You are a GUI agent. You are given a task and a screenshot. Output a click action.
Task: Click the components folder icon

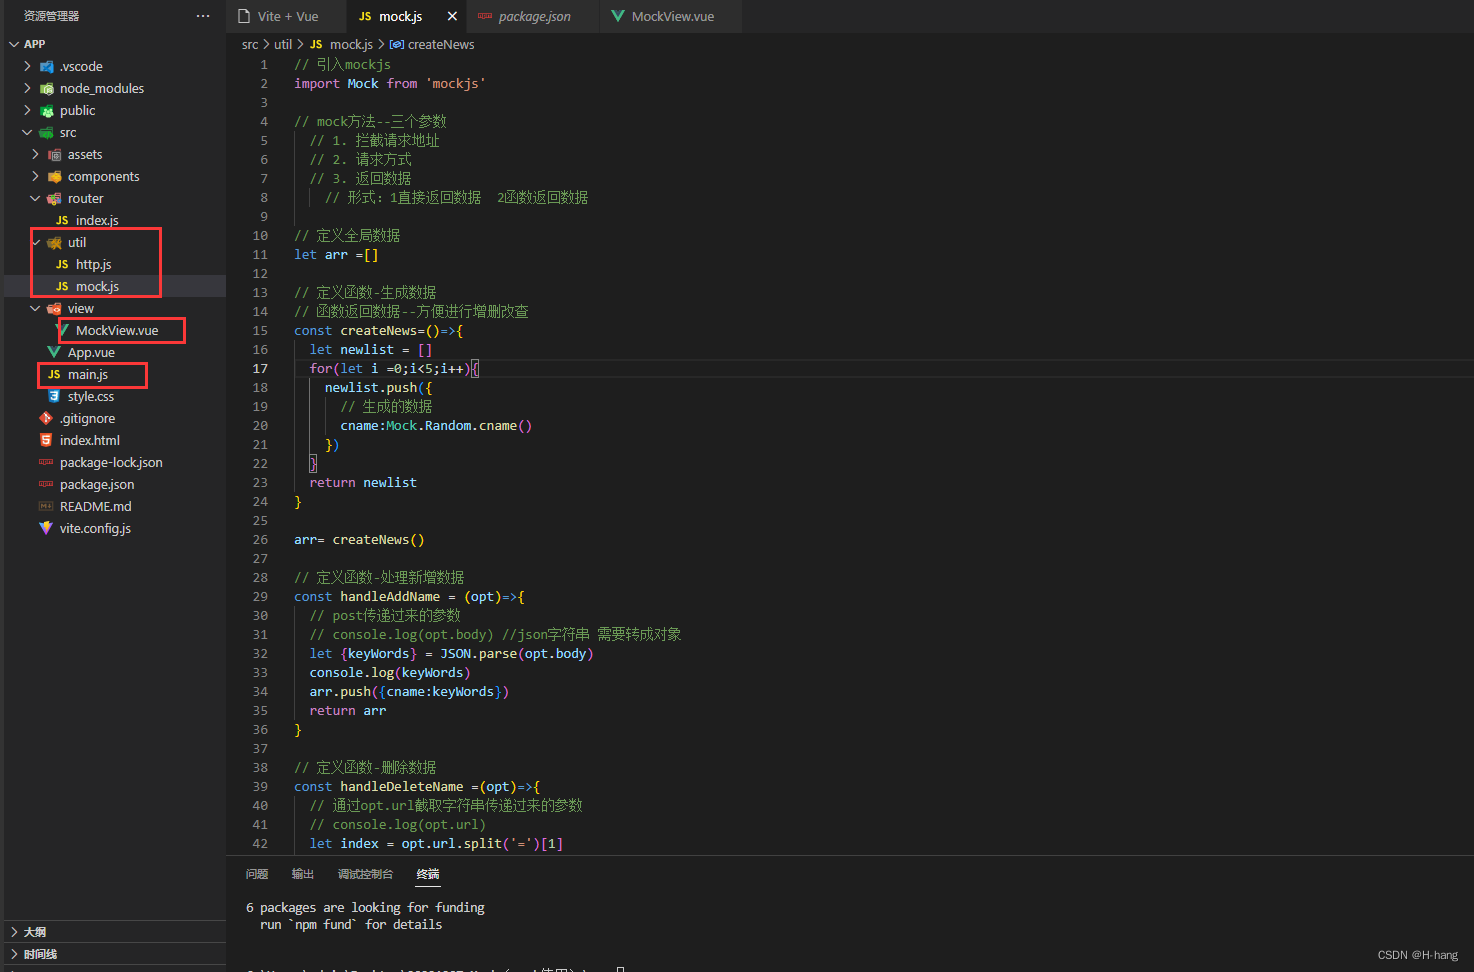click(x=54, y=176)
